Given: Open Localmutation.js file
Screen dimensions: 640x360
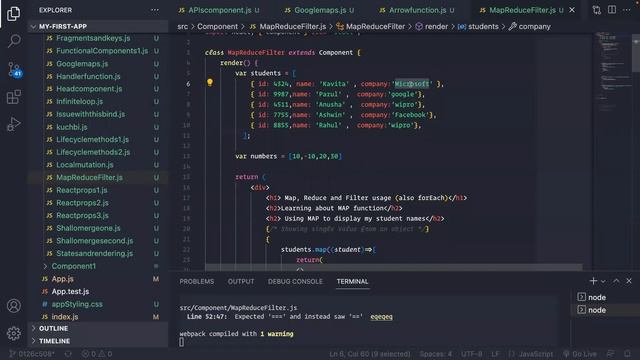Looking at the screenshot, I should pos(85,165).
